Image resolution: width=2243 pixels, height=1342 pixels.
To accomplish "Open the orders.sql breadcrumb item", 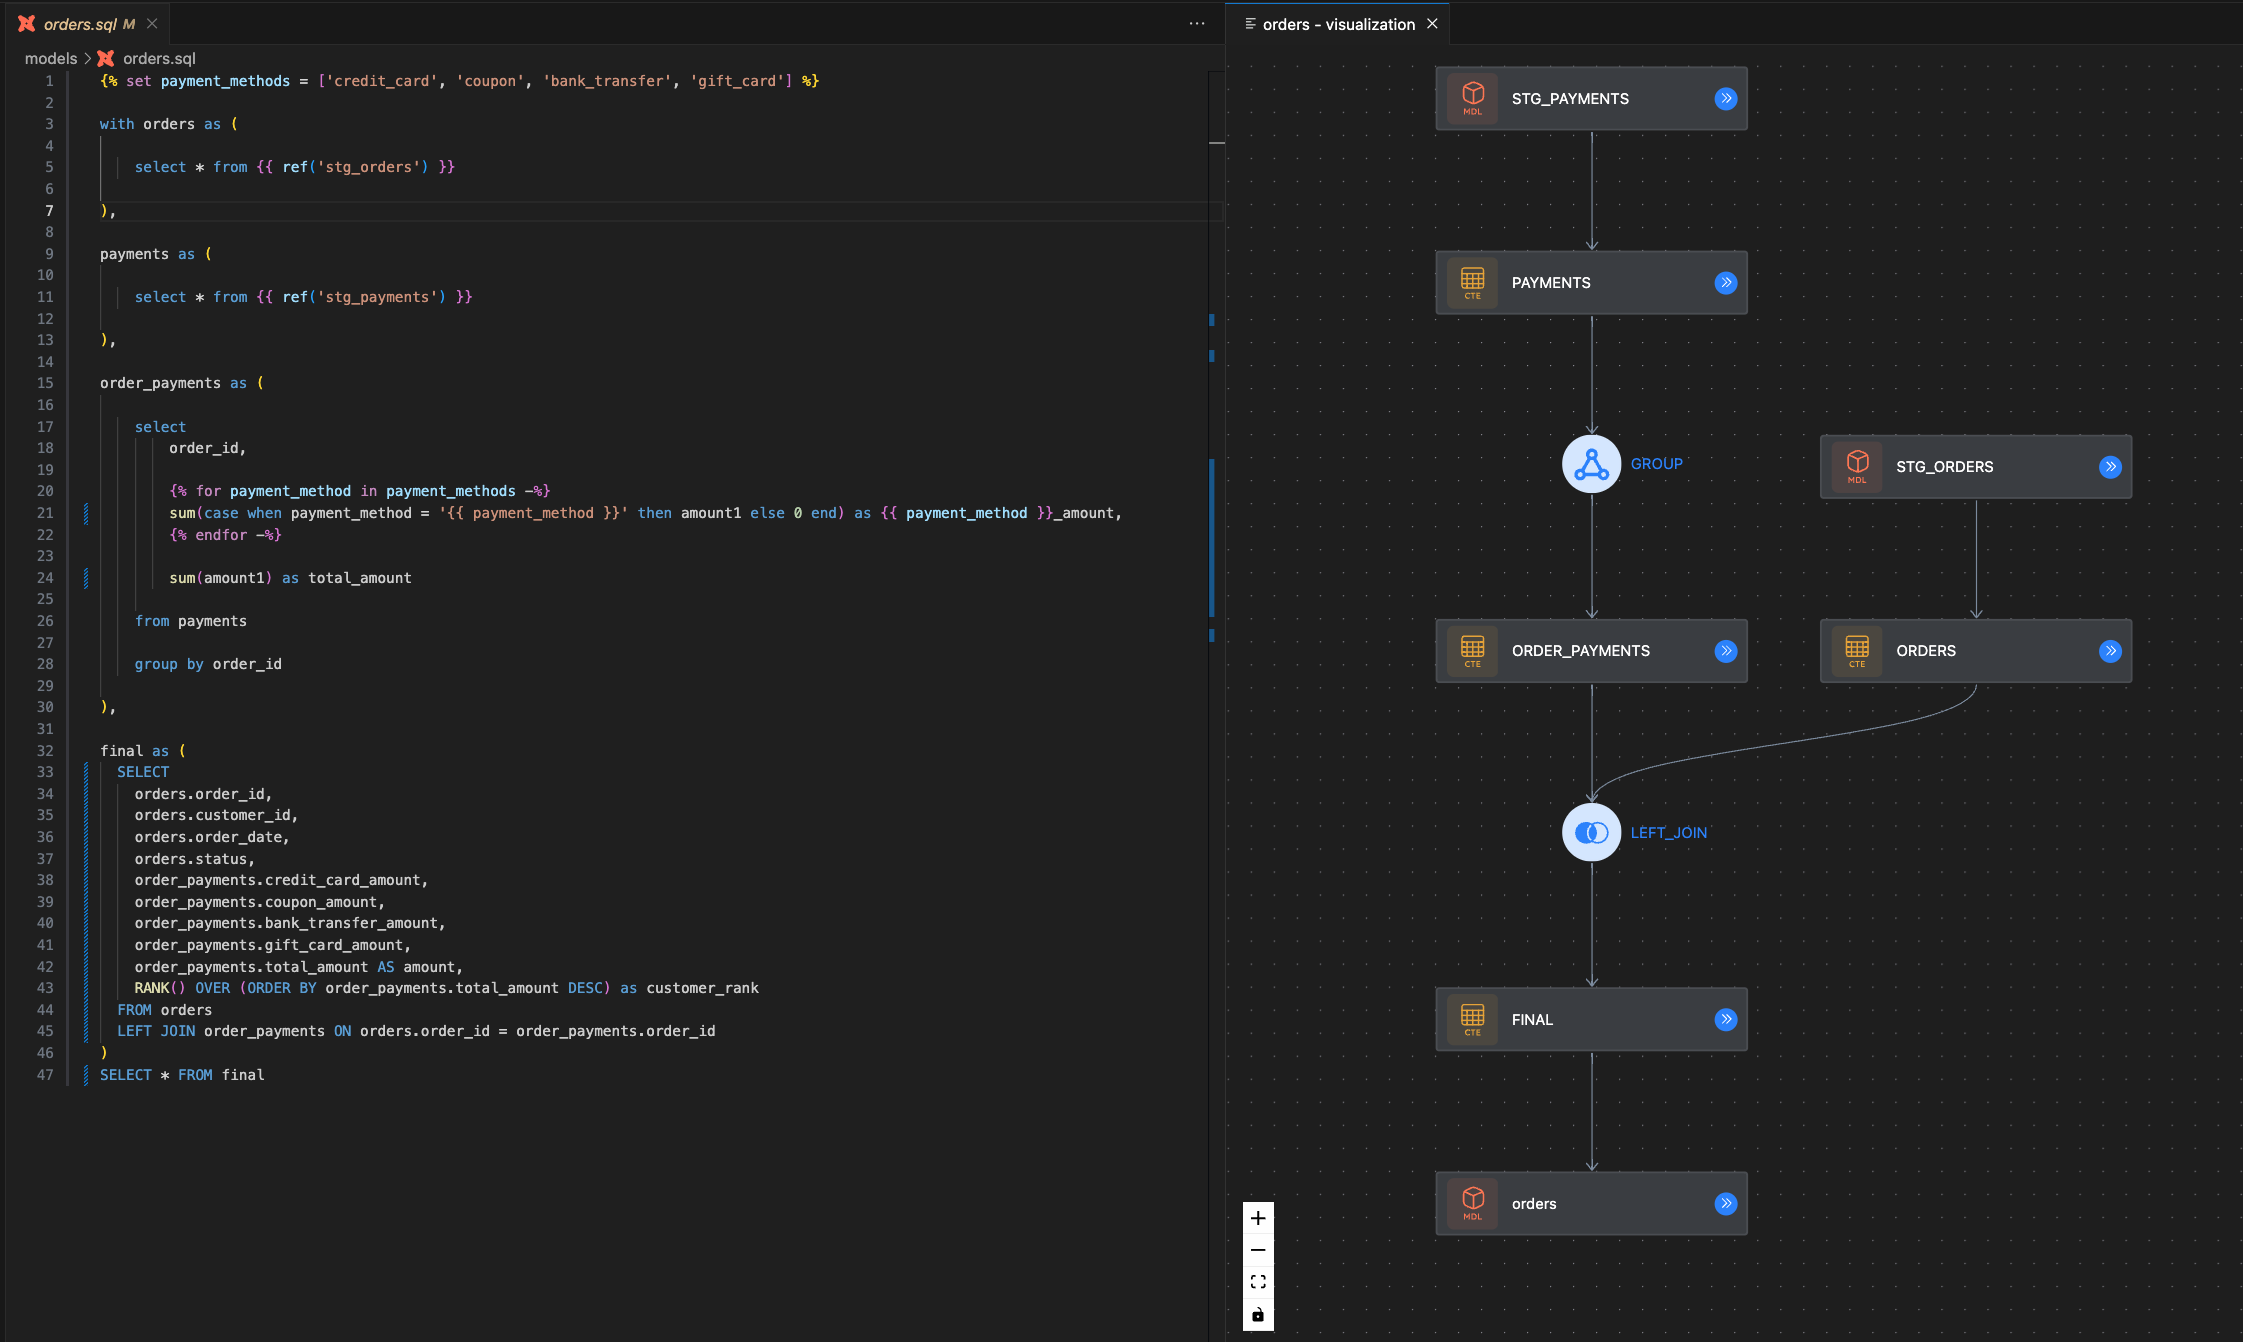I will 159,58.
